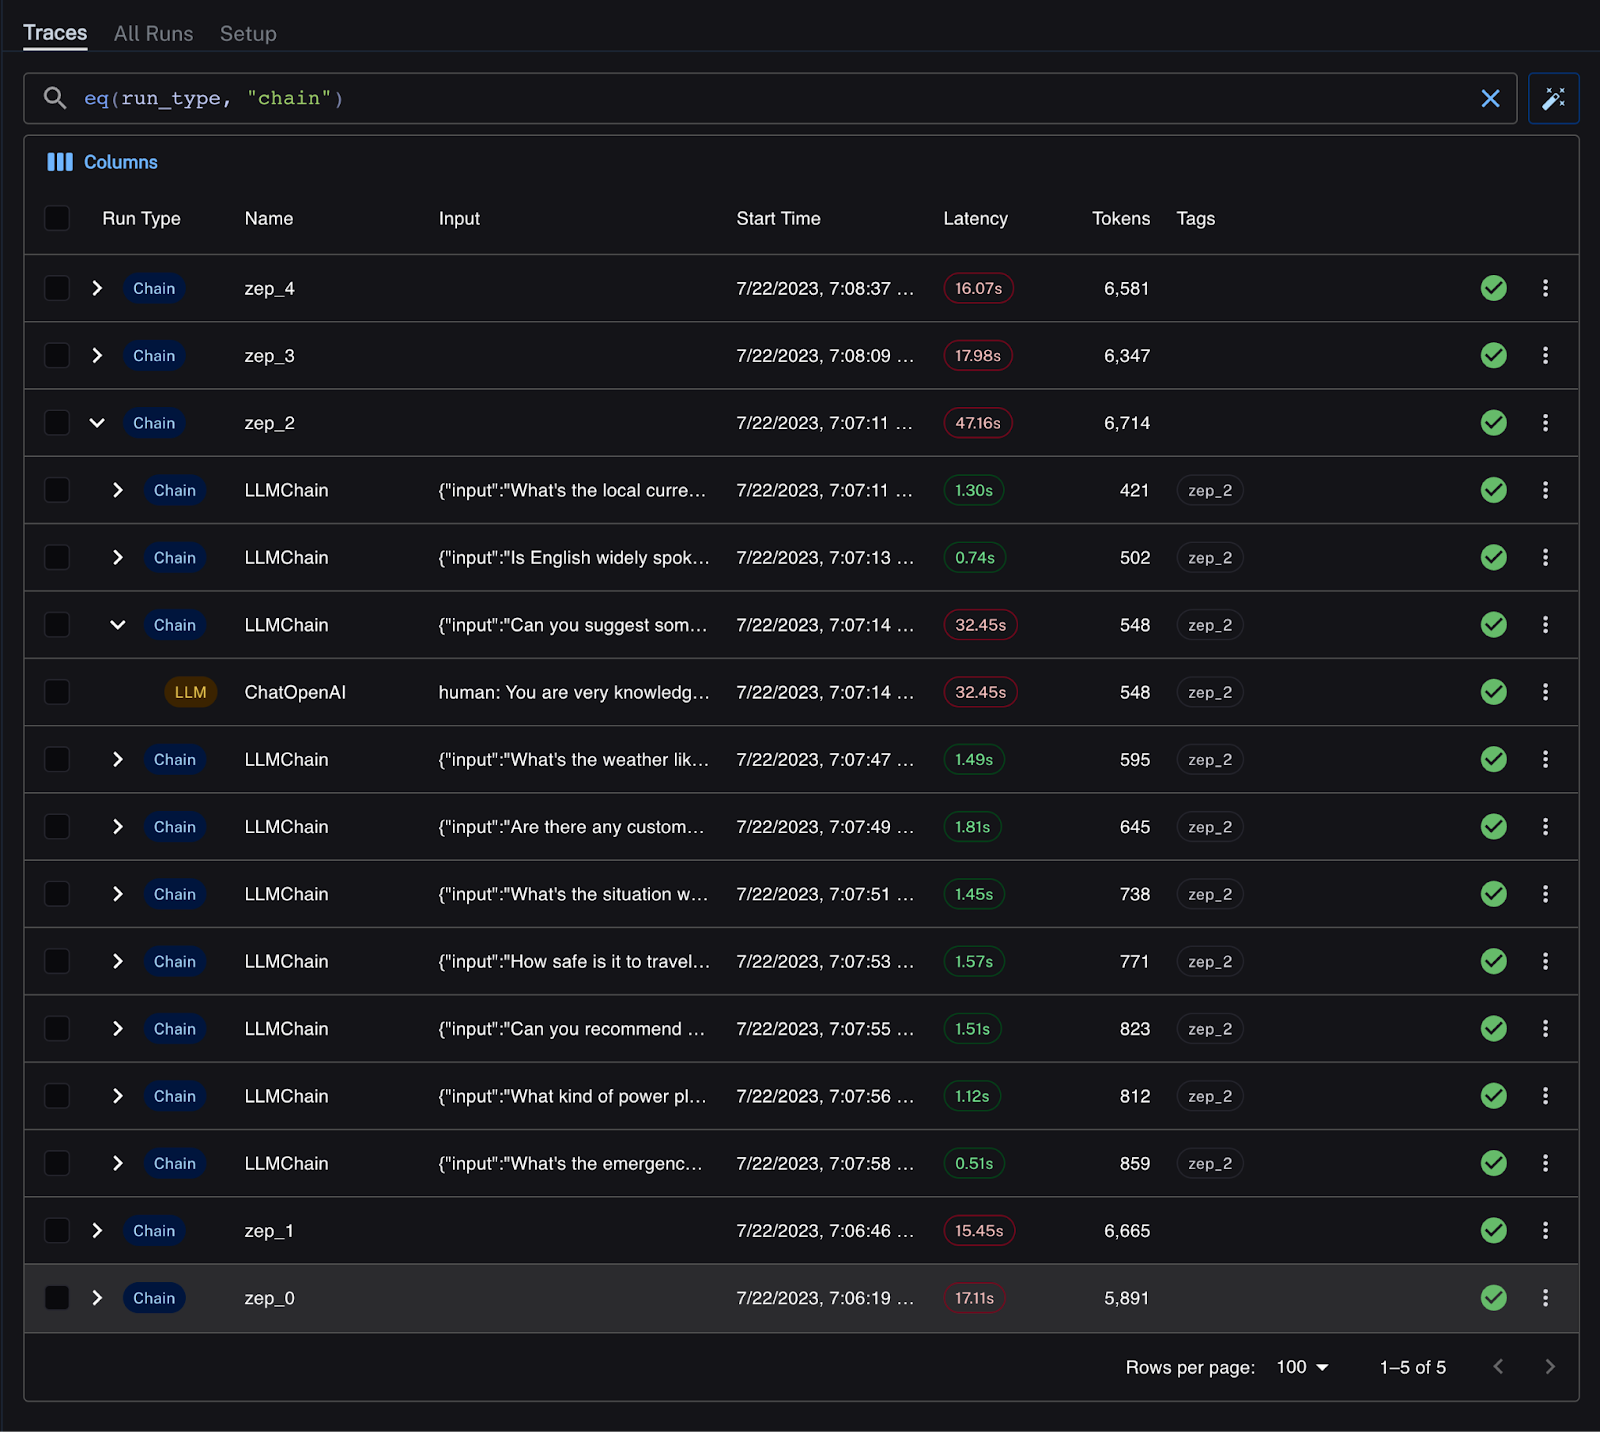Select the ChatOpenAI row checkbox

click(57, 692)
